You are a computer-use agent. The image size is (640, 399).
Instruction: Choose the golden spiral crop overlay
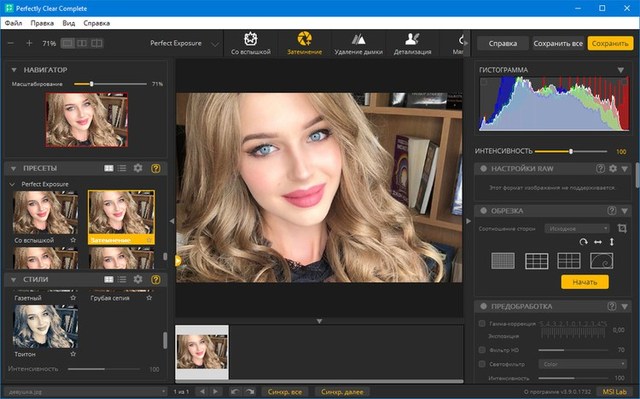pyautogui.click(x=601, y=261)
